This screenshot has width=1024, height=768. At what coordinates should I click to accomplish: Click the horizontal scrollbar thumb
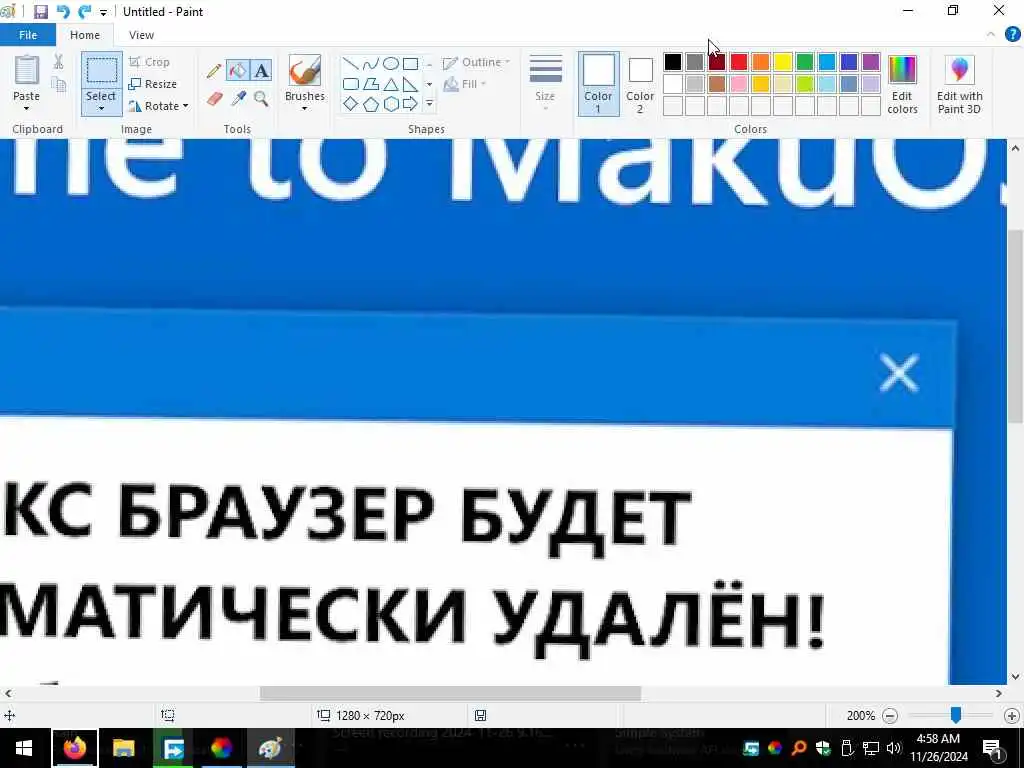point(450,693)
